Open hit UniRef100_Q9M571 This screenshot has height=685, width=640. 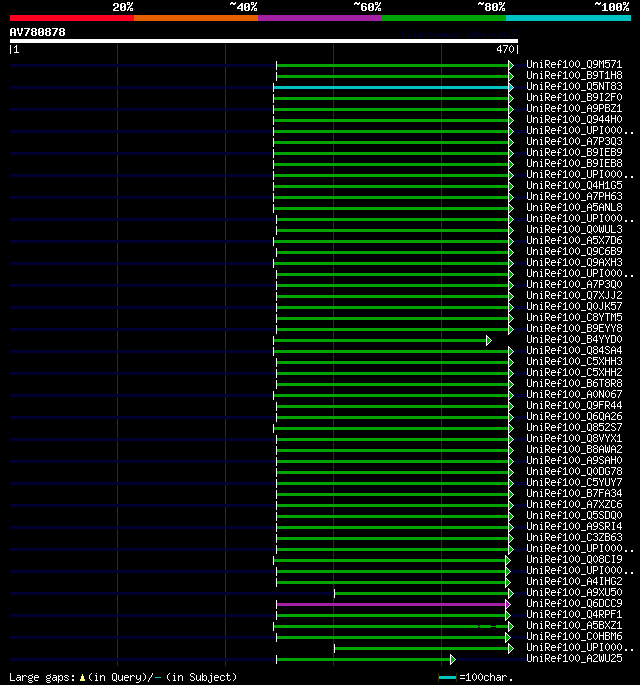pos(574,65)
